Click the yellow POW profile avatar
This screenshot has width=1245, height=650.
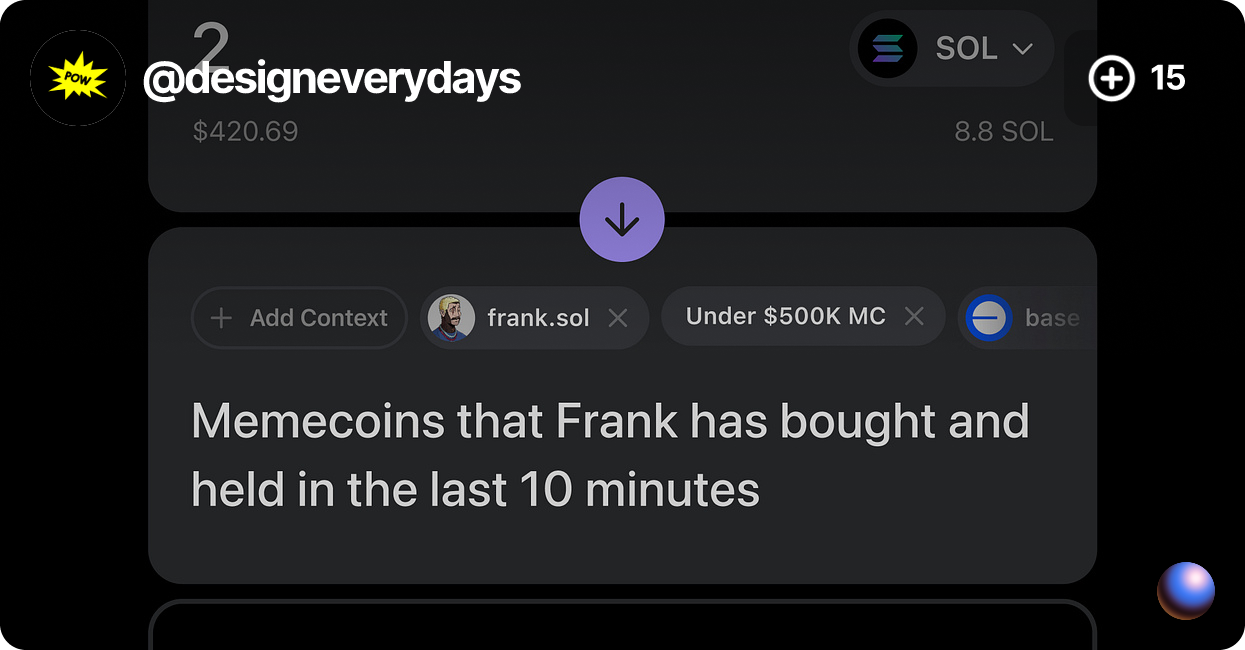(78, 78)
